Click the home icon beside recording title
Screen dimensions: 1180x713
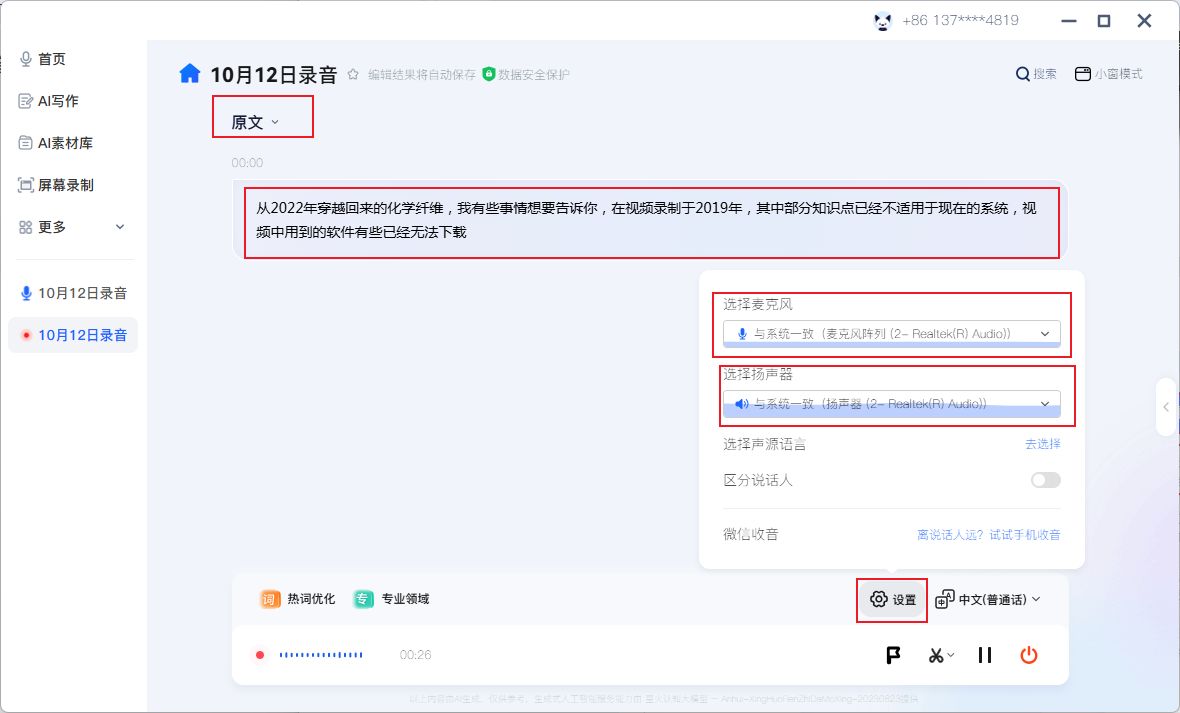click(190, 74)
